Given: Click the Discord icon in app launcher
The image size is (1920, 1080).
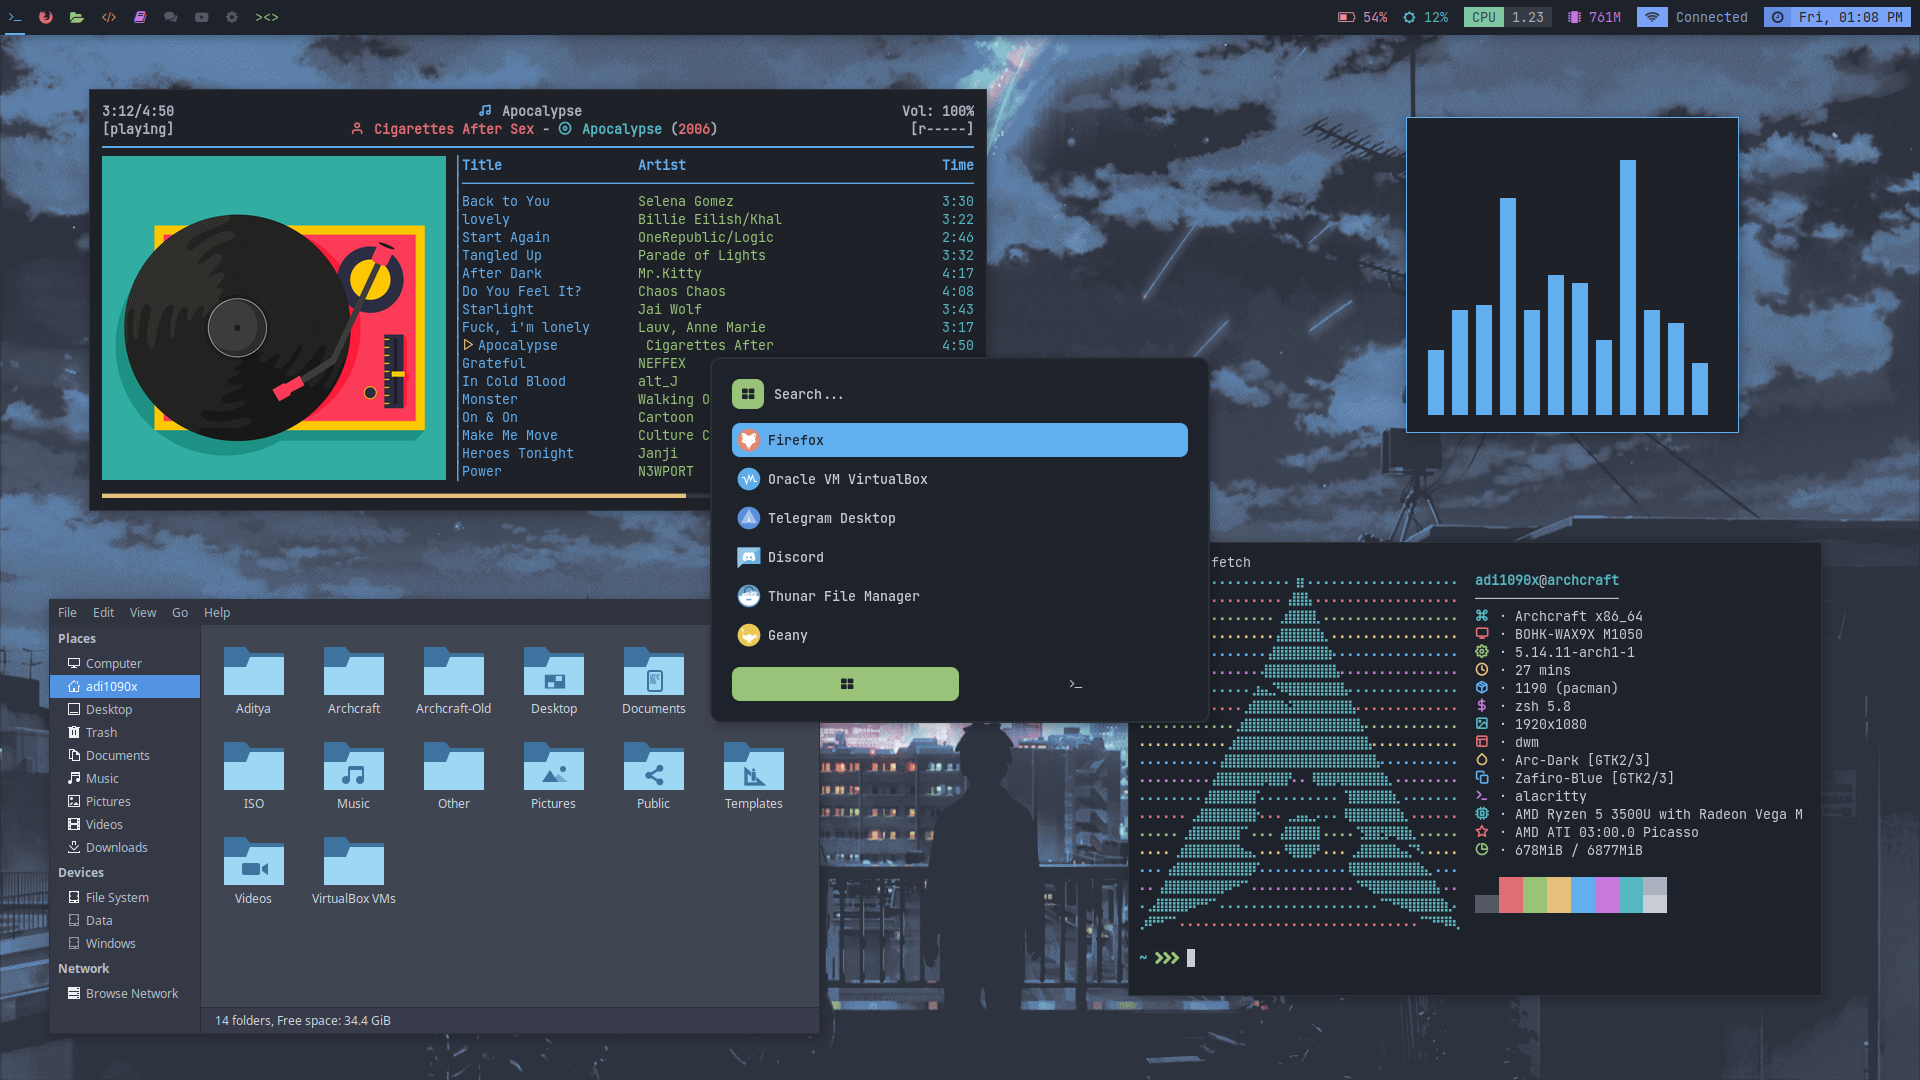Looking at the screenshot, I should tap(746, 556).
